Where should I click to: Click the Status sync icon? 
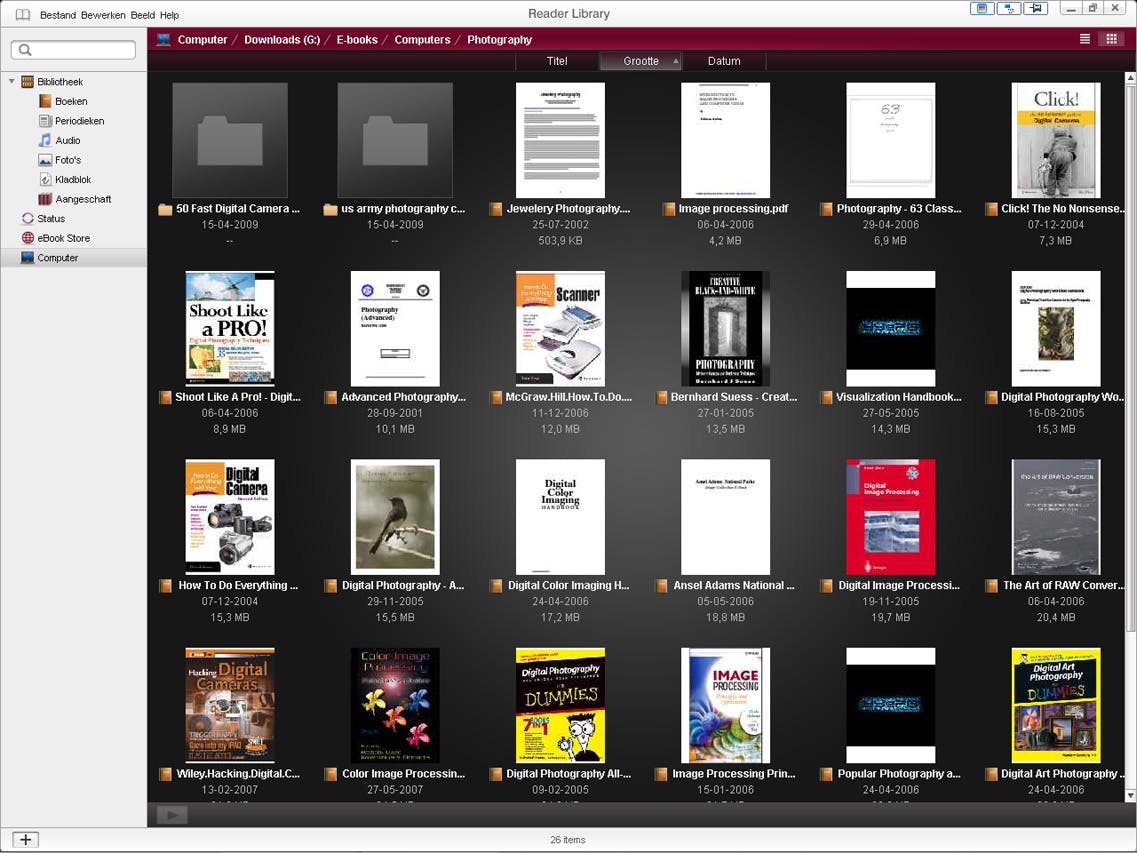coord(28,218)
